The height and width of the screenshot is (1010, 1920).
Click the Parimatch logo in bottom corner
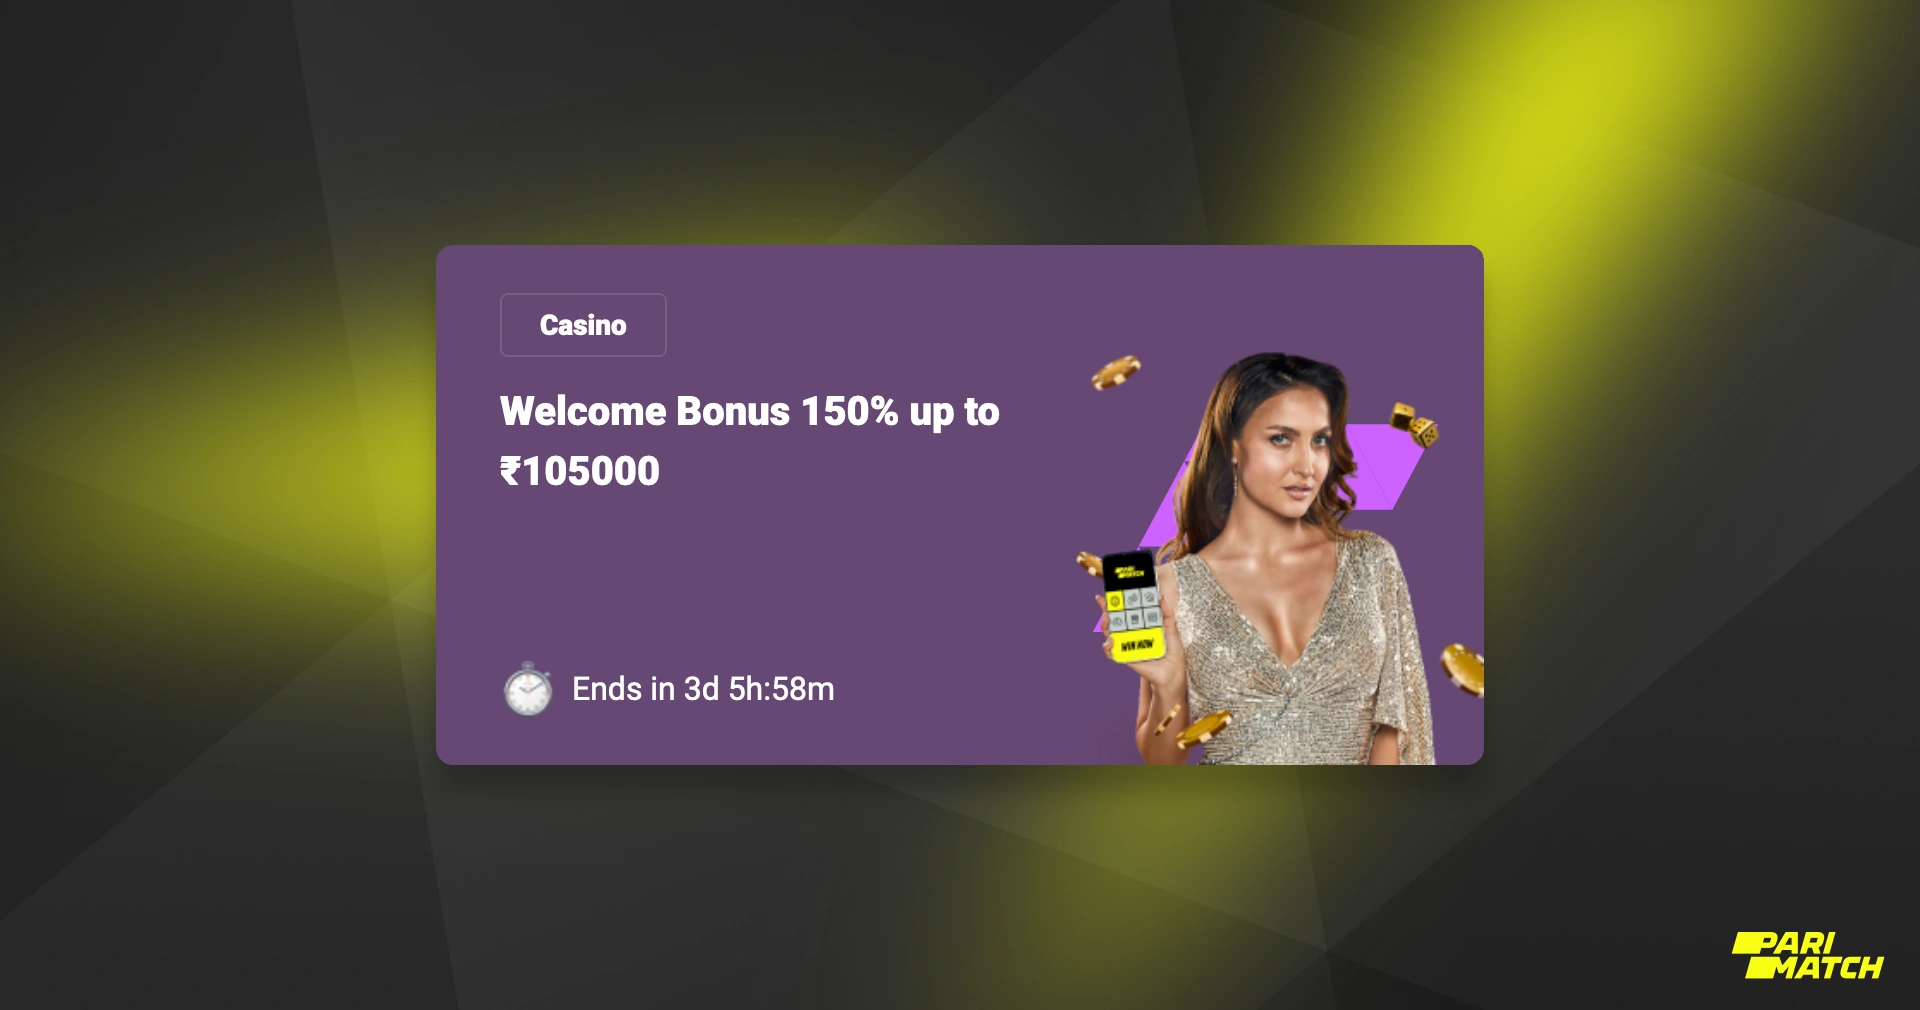[1808, 955]
